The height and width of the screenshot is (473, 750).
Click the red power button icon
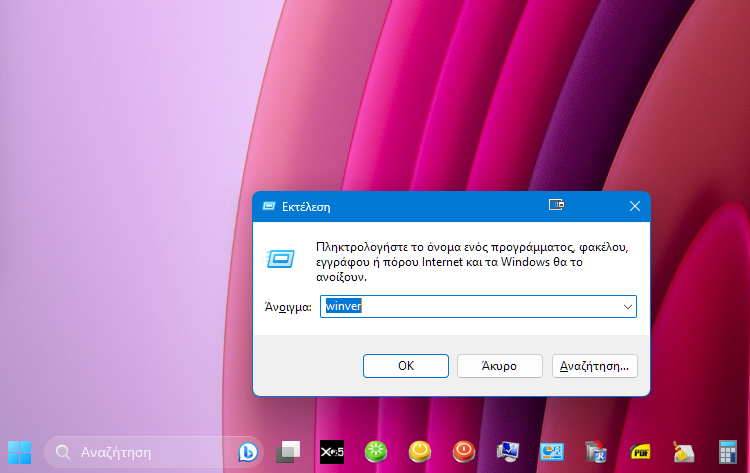(464, 452)
